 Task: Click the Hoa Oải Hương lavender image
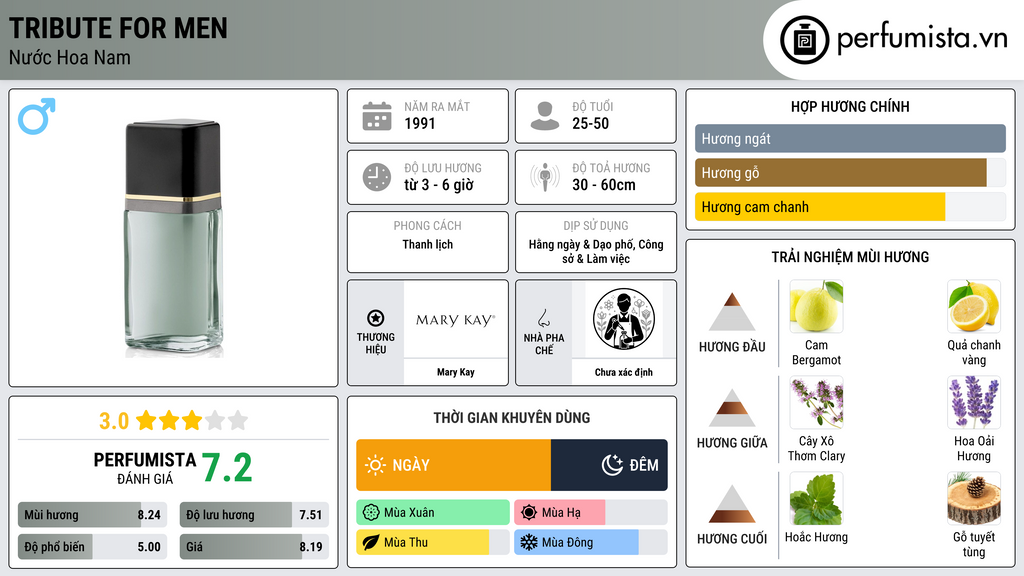pos(974,403)
